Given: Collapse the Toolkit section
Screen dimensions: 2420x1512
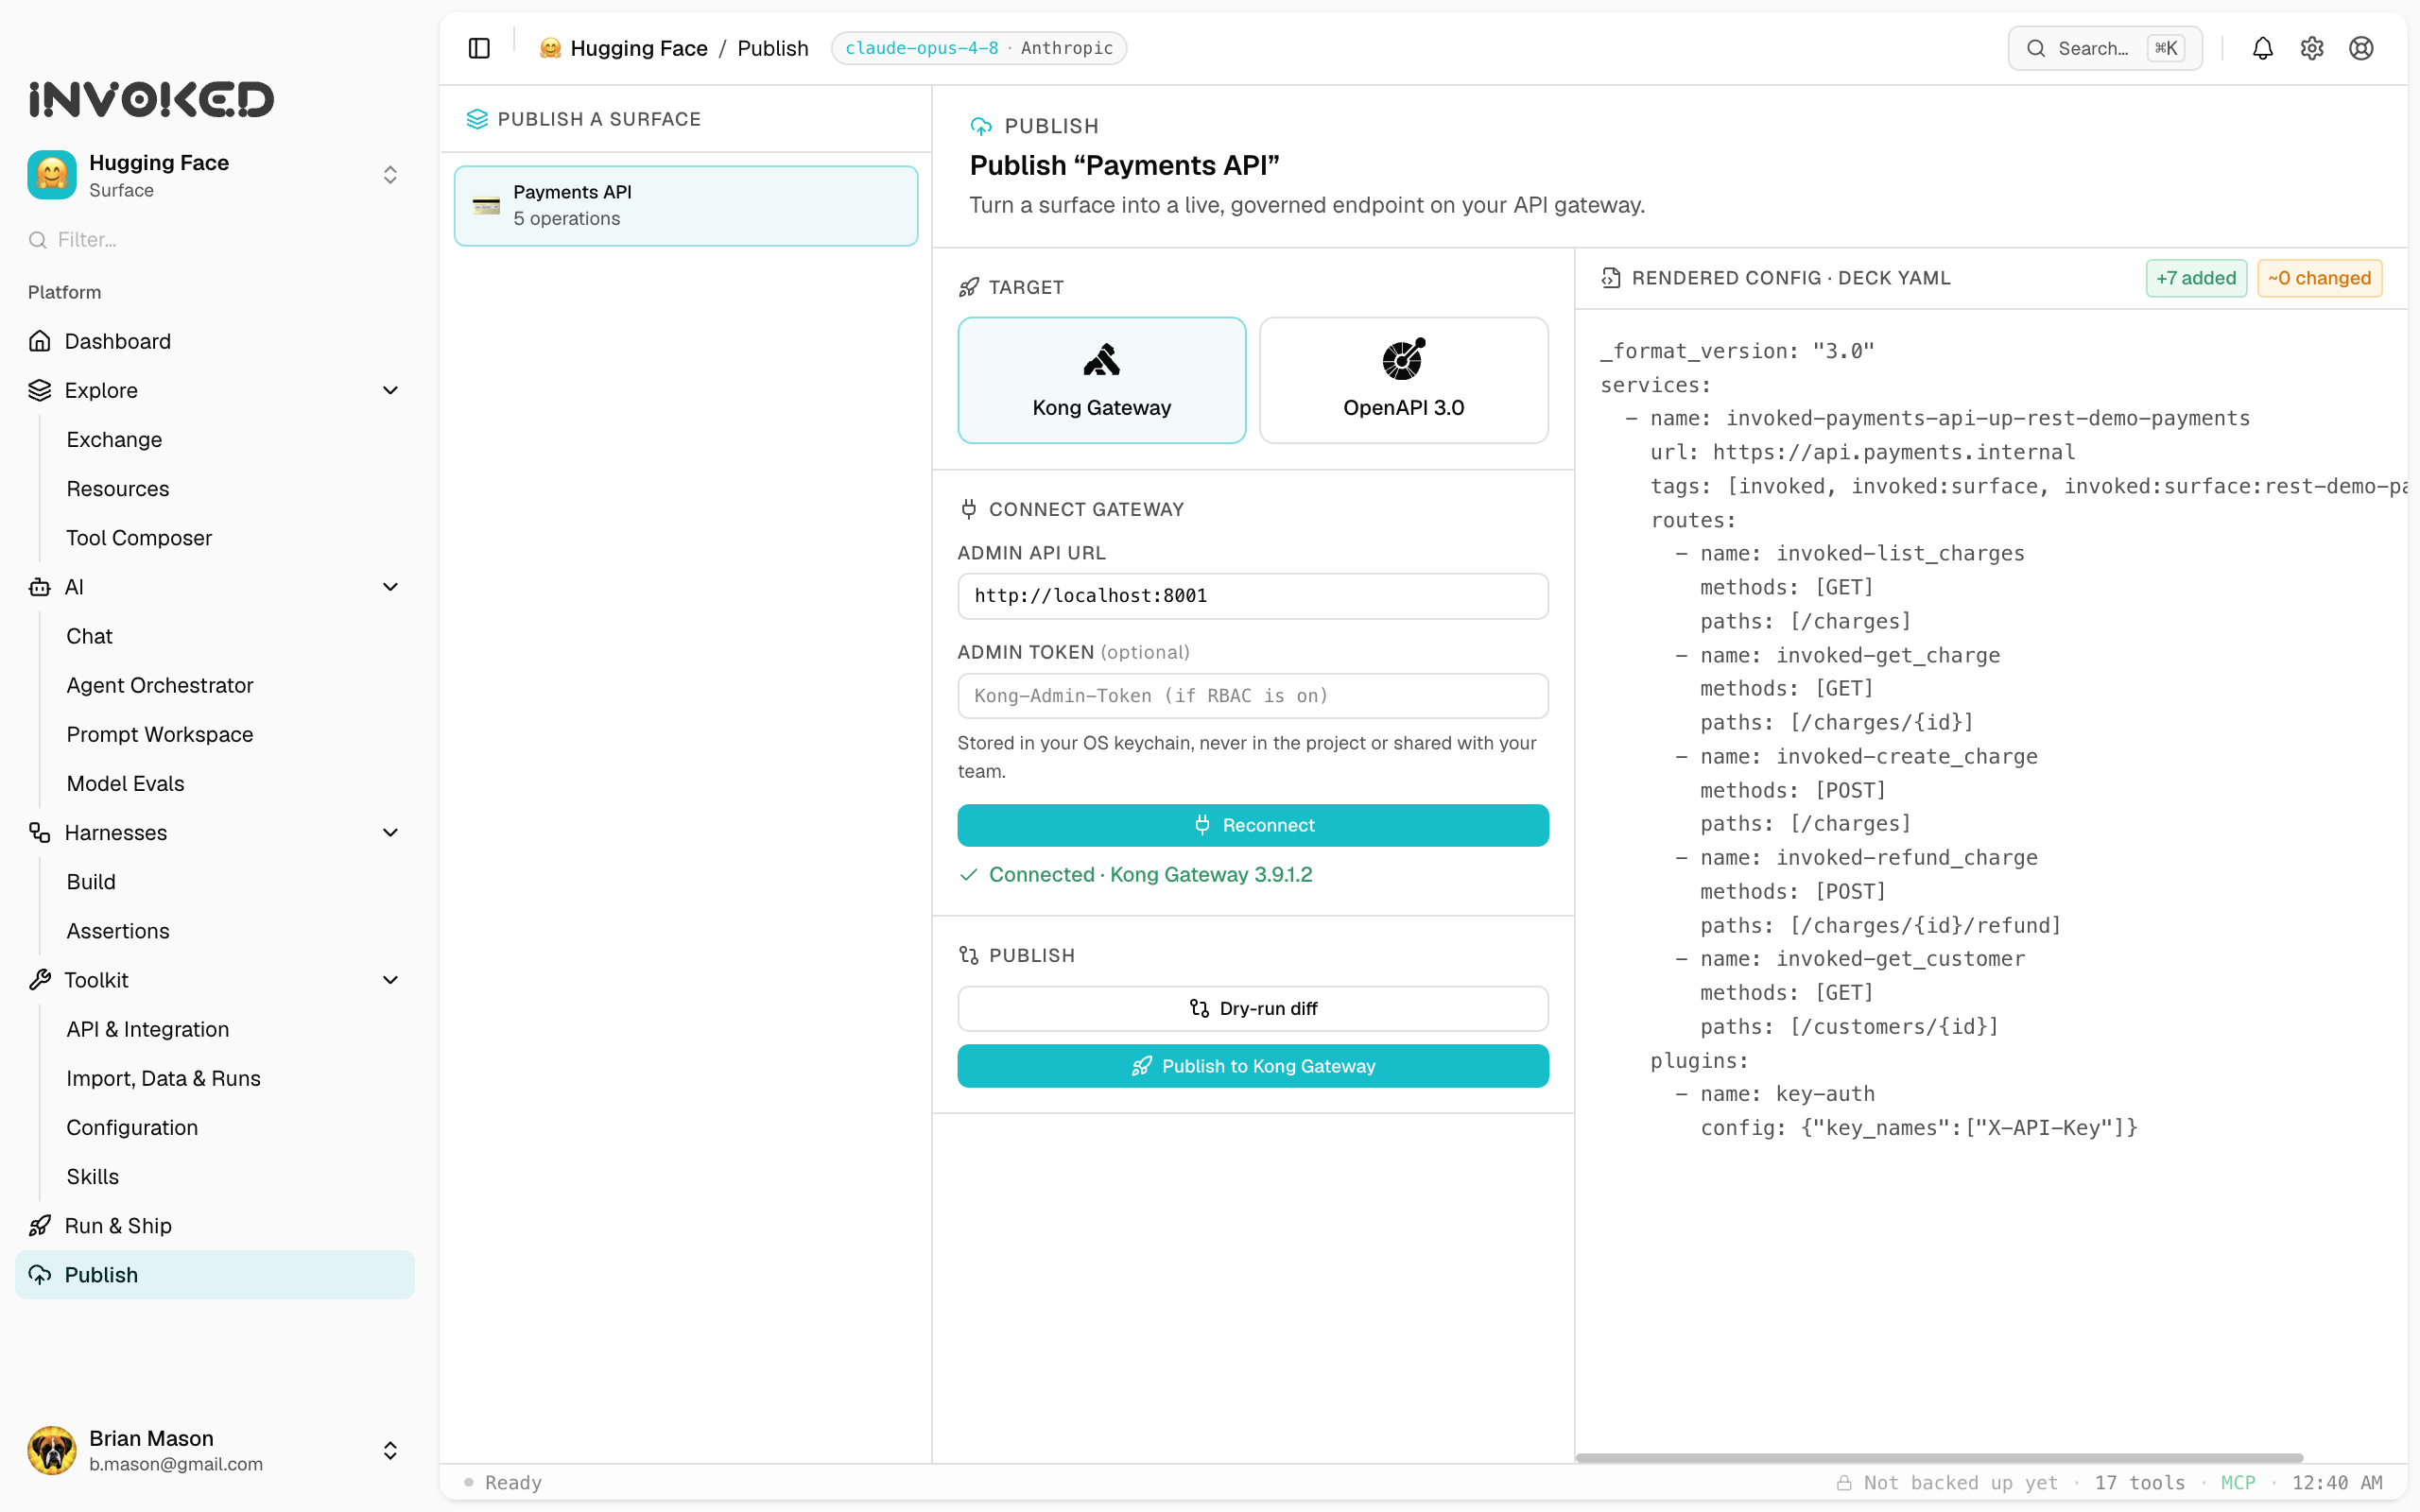Looking at the screenshot, I should point(390,980).
